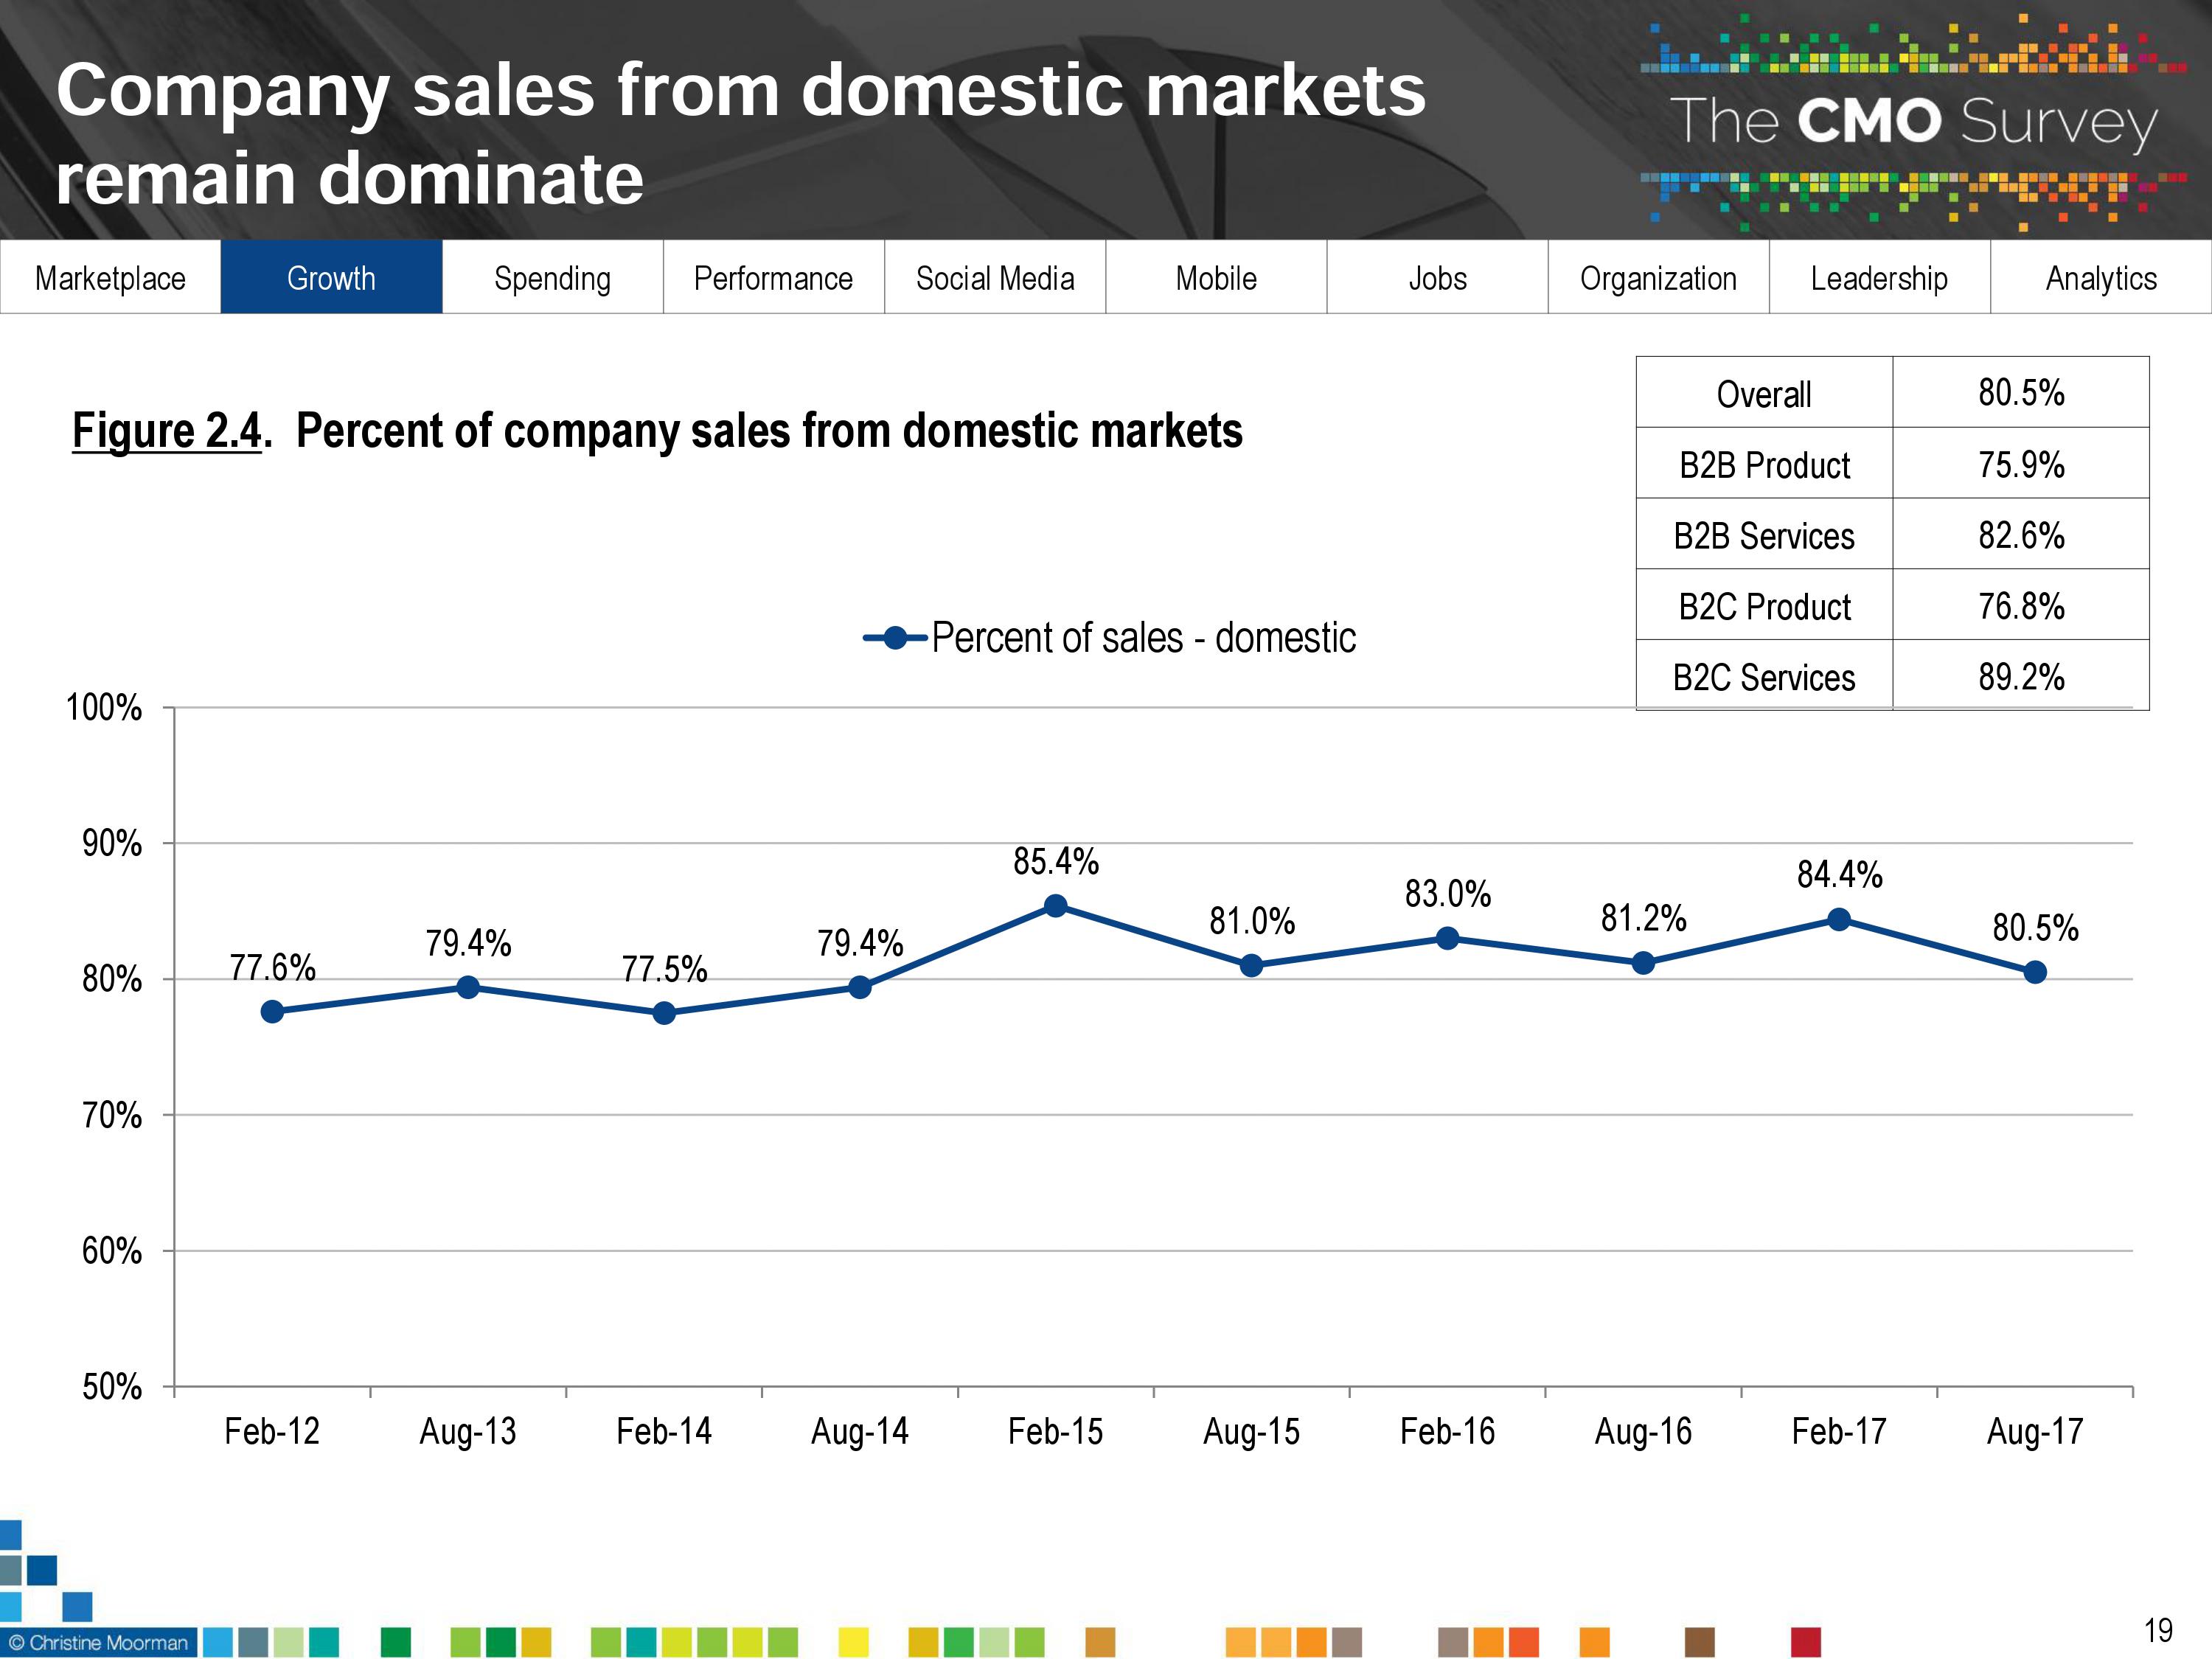Select the Feb-12 data point at 77.6%
Viewport: 2212px width, 1659px height.
click(272, 1012)
